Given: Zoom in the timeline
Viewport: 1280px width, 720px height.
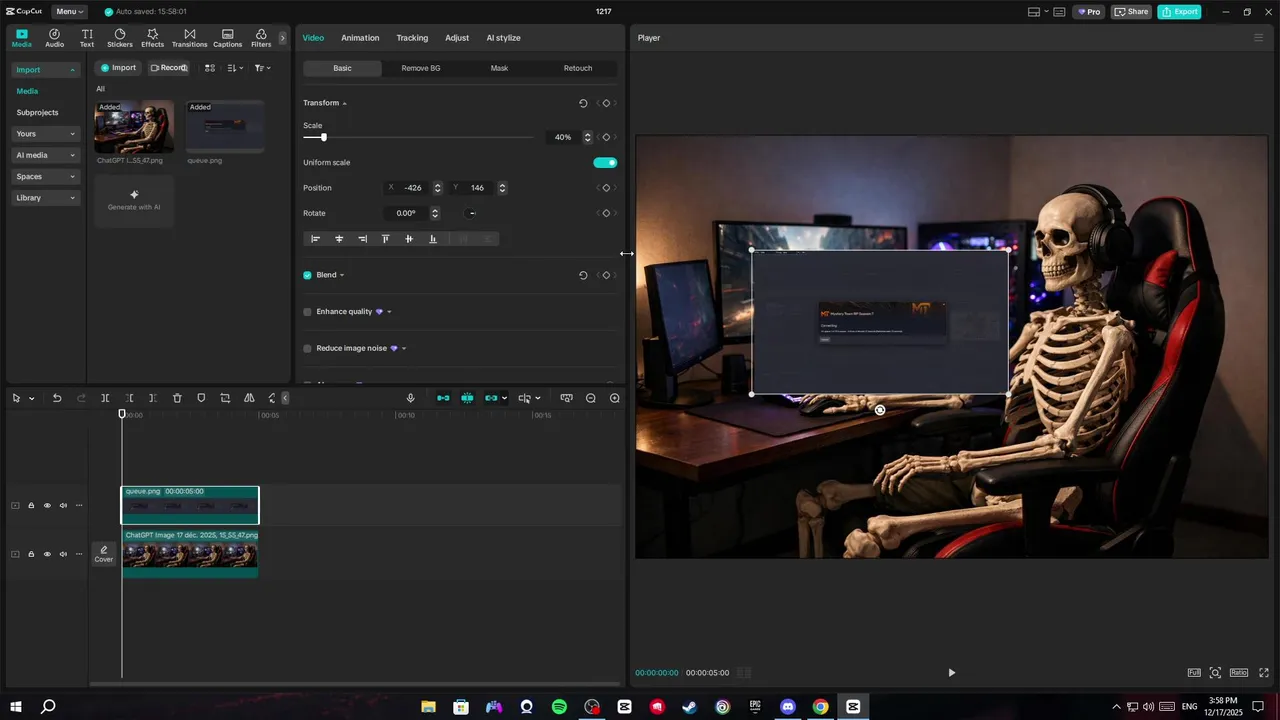Looking at the screenshot, I should coord(615,398).
